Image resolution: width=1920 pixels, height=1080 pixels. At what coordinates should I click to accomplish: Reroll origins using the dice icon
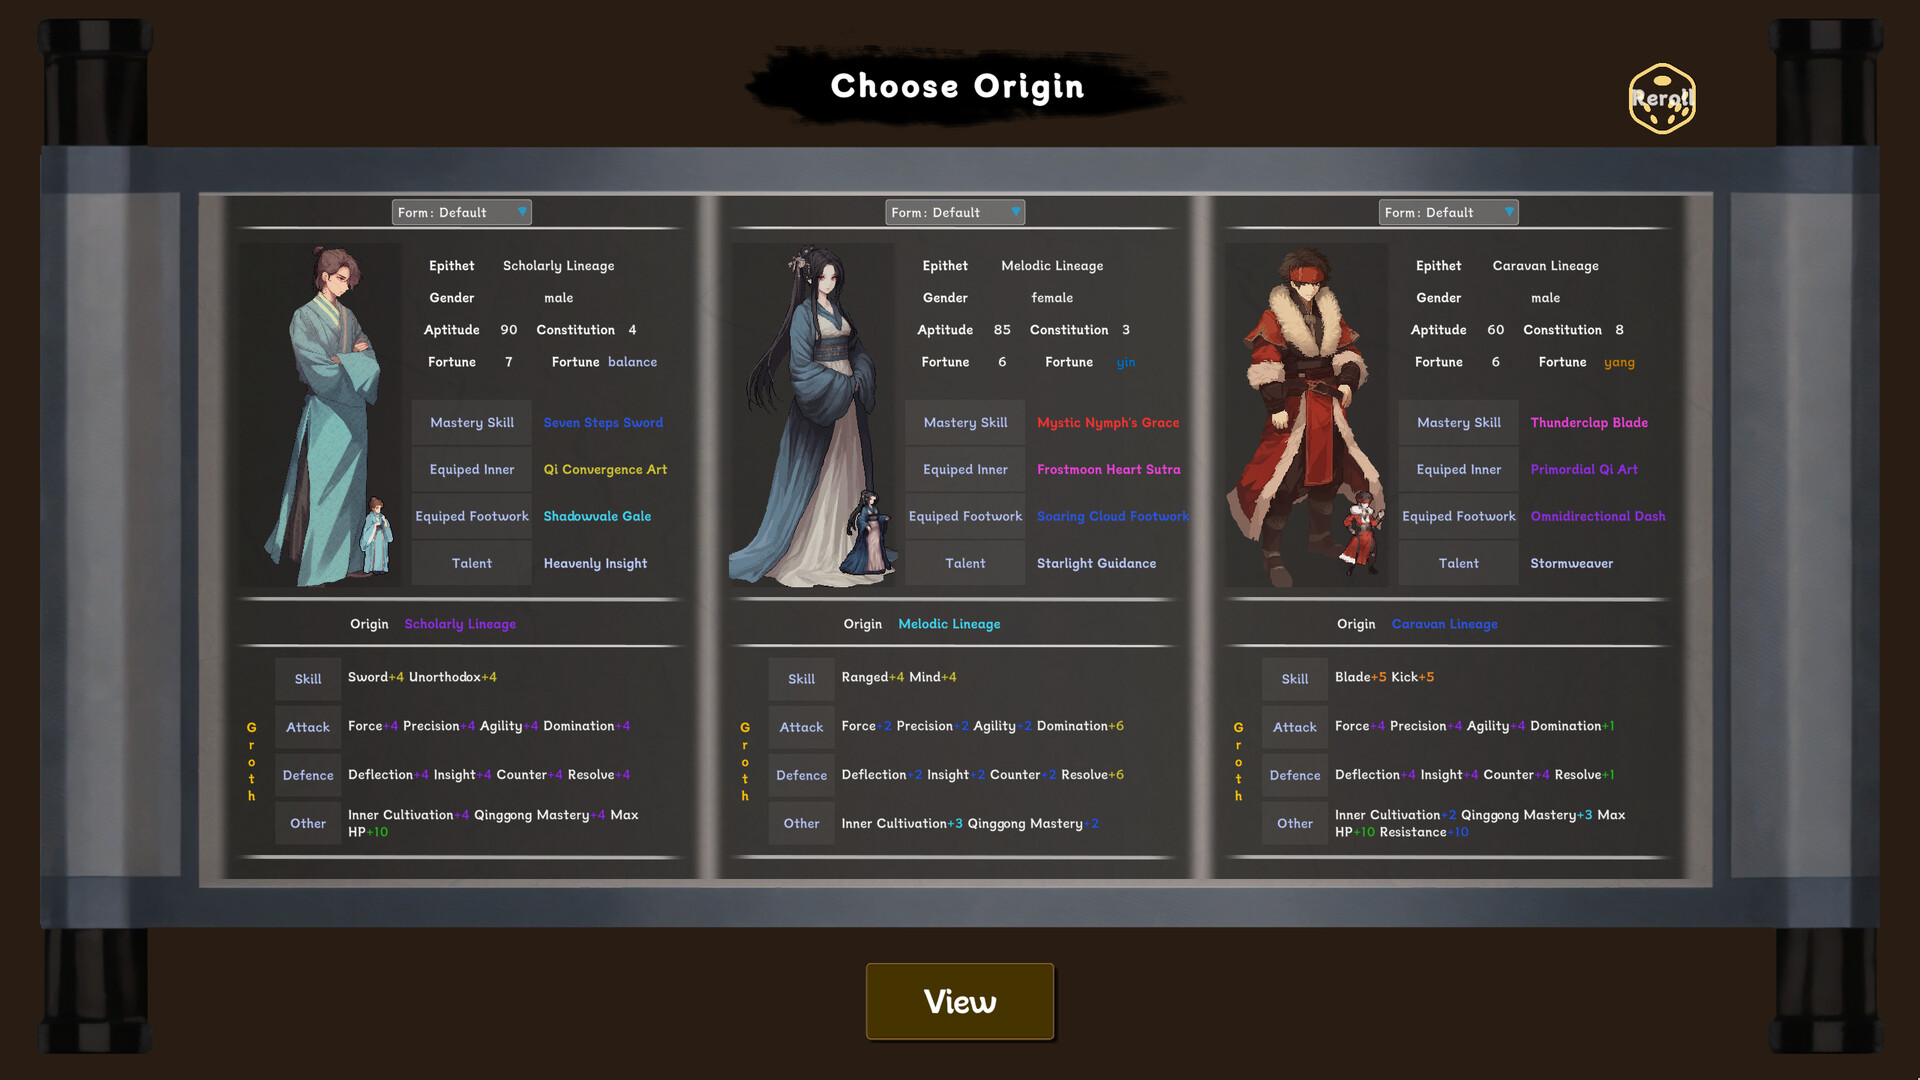[x=1661, y=99]
